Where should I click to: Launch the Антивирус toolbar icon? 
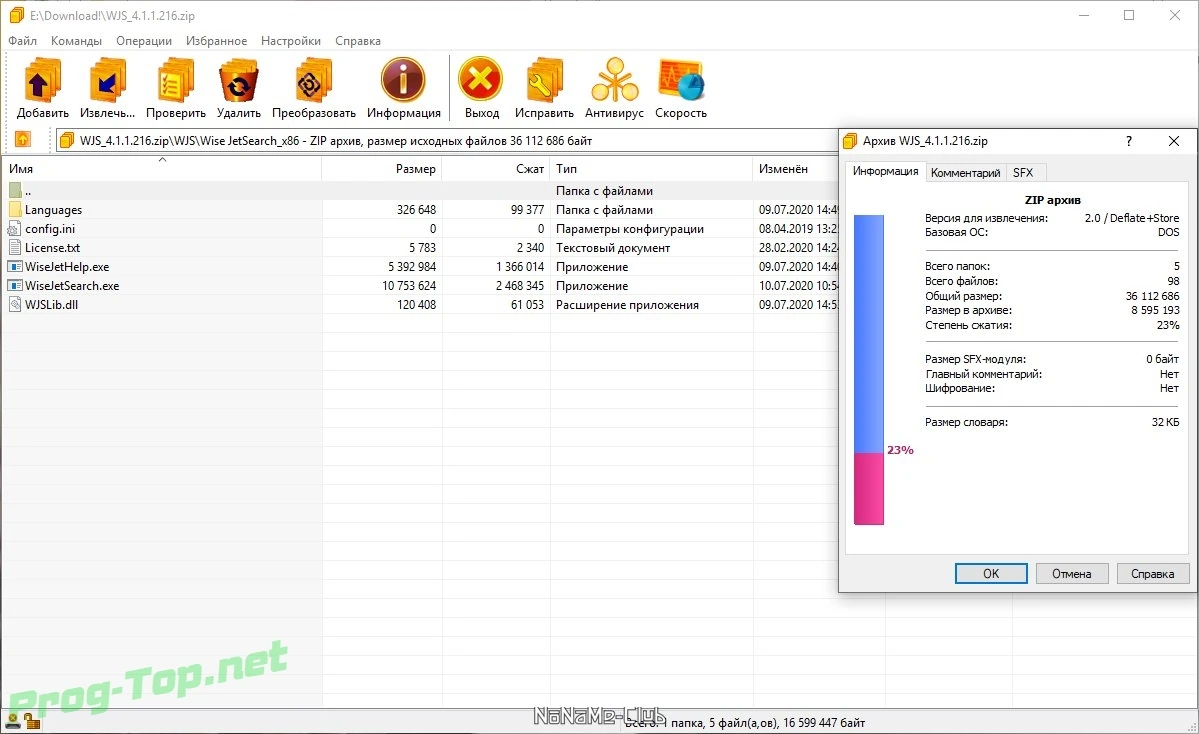click(x=614, y=80)
